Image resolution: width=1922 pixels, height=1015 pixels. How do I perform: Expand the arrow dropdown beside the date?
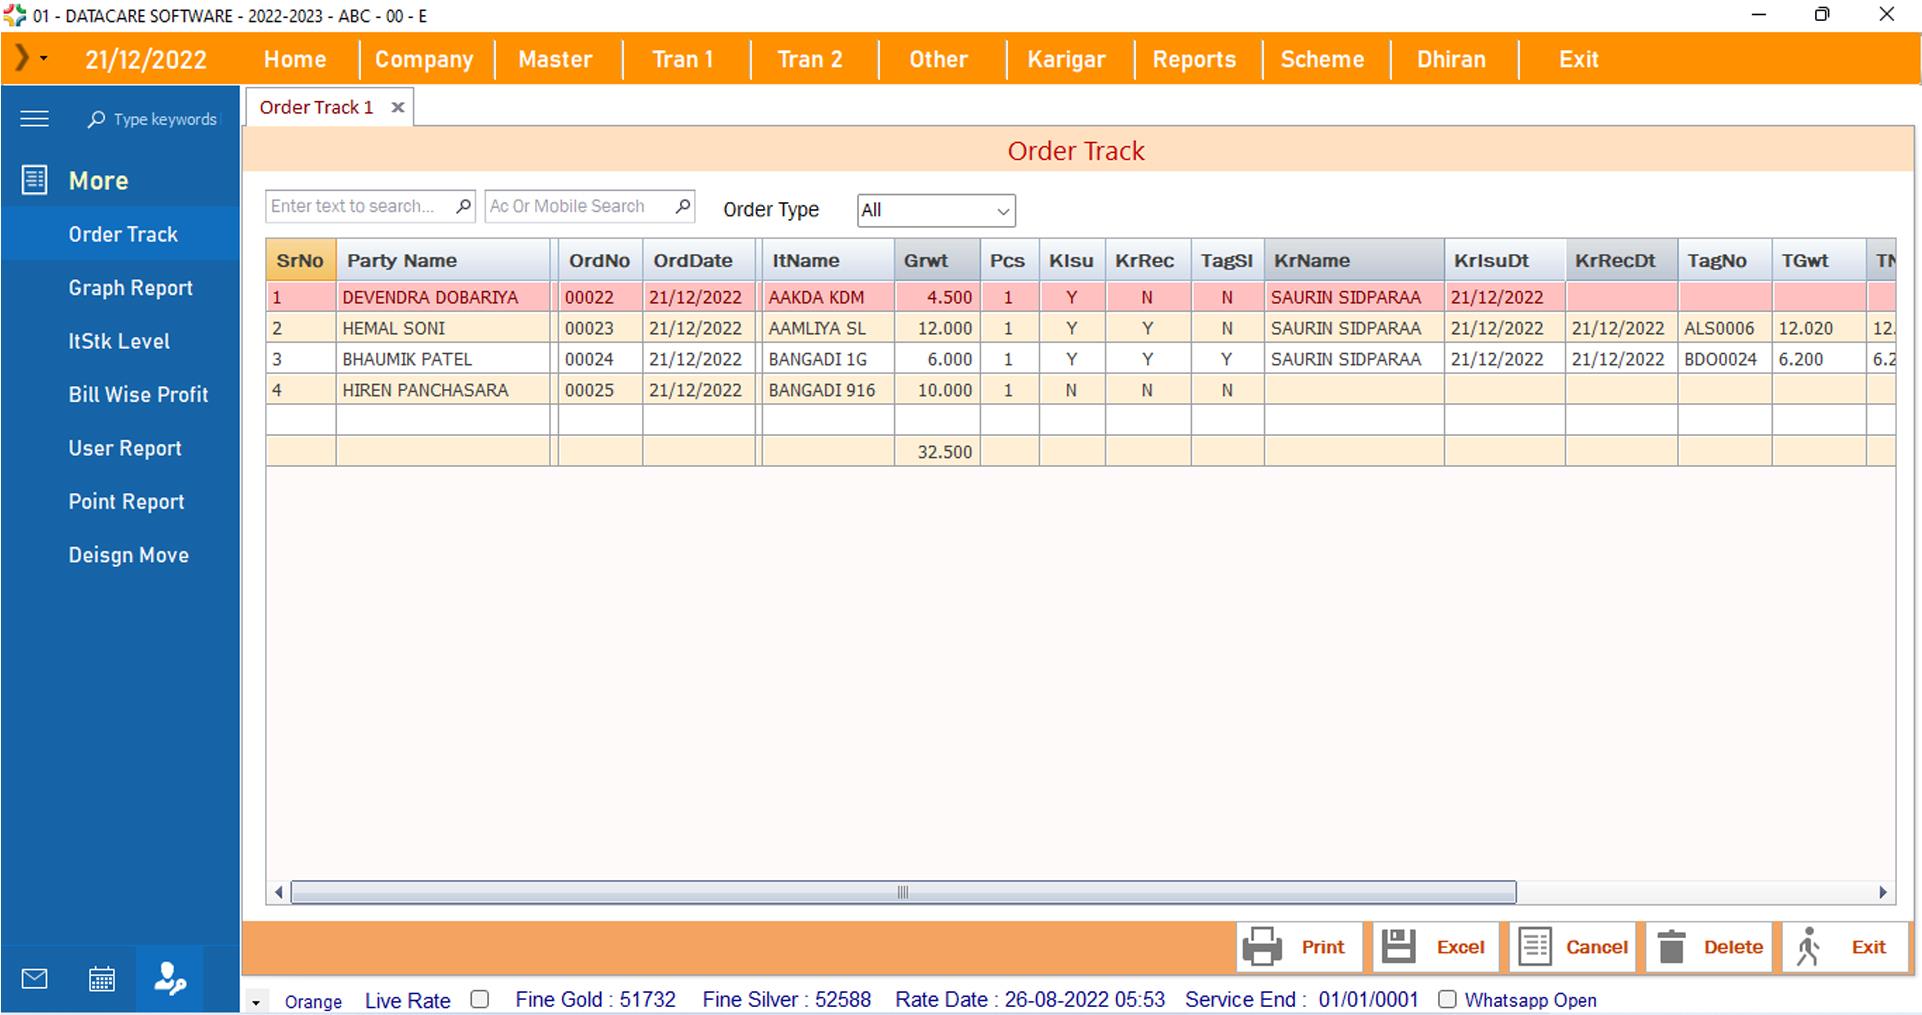43,59
